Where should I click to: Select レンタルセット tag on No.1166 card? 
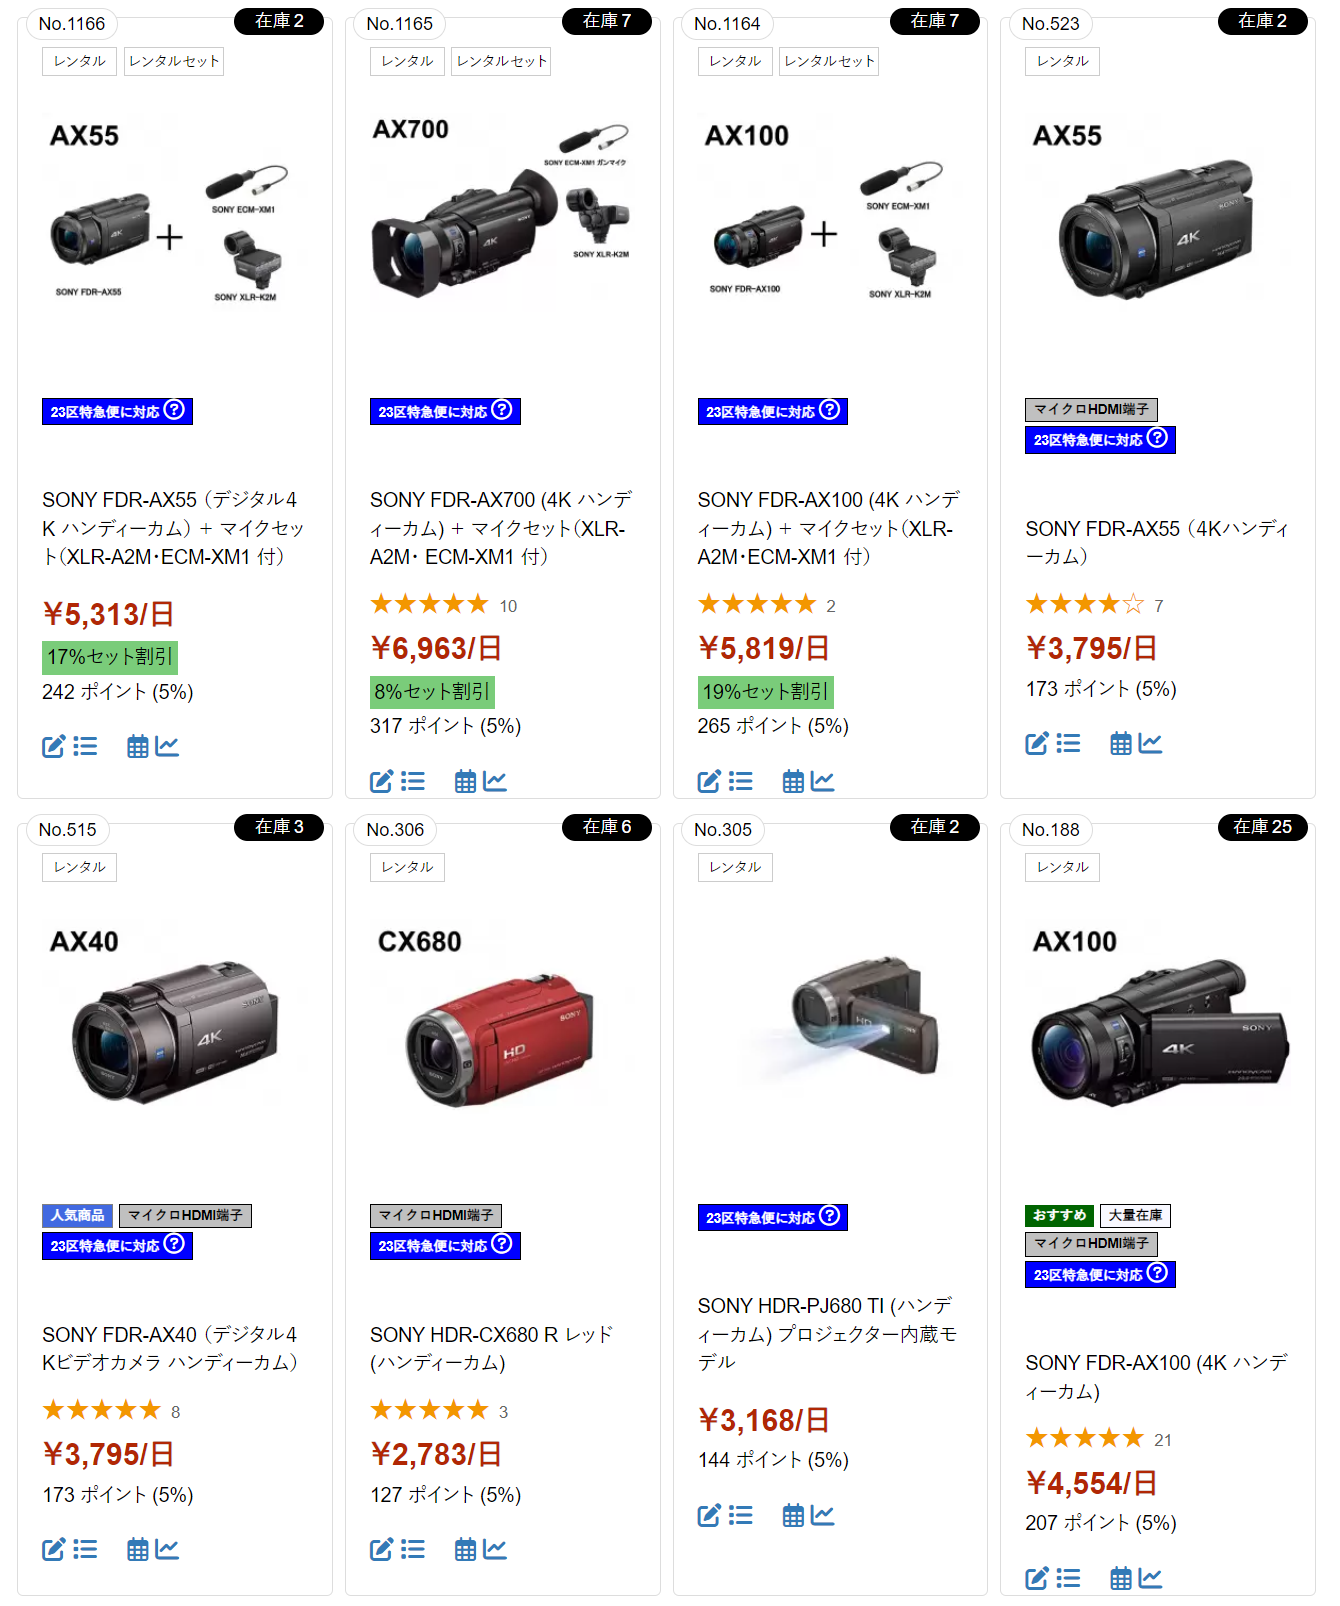[174, 61]
